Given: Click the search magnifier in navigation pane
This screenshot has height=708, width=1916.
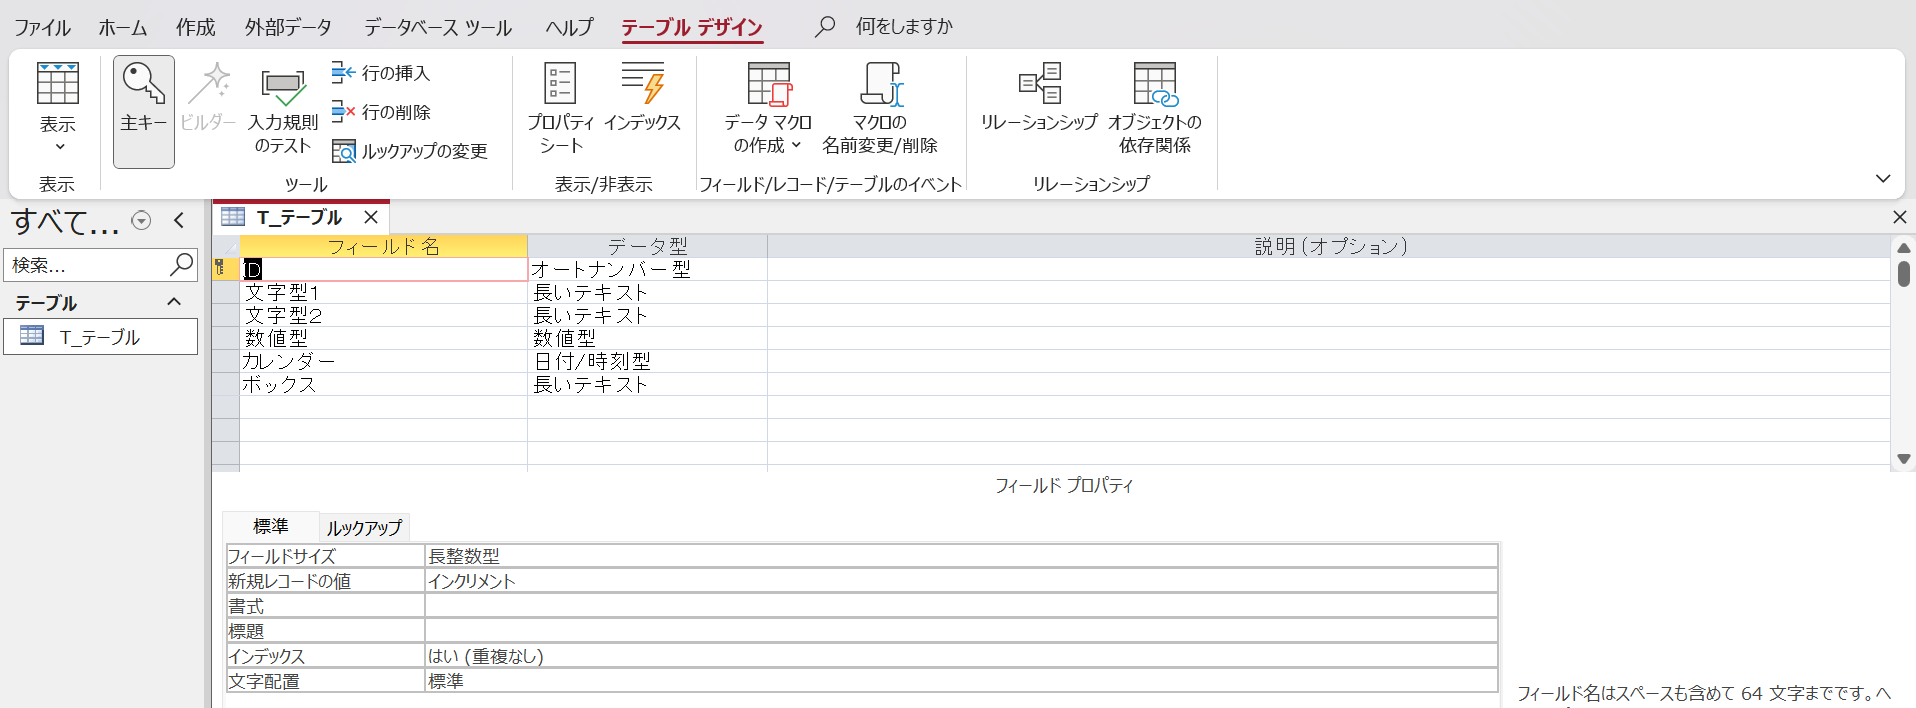Looking at the screenshot, I should tap(181, 264).
